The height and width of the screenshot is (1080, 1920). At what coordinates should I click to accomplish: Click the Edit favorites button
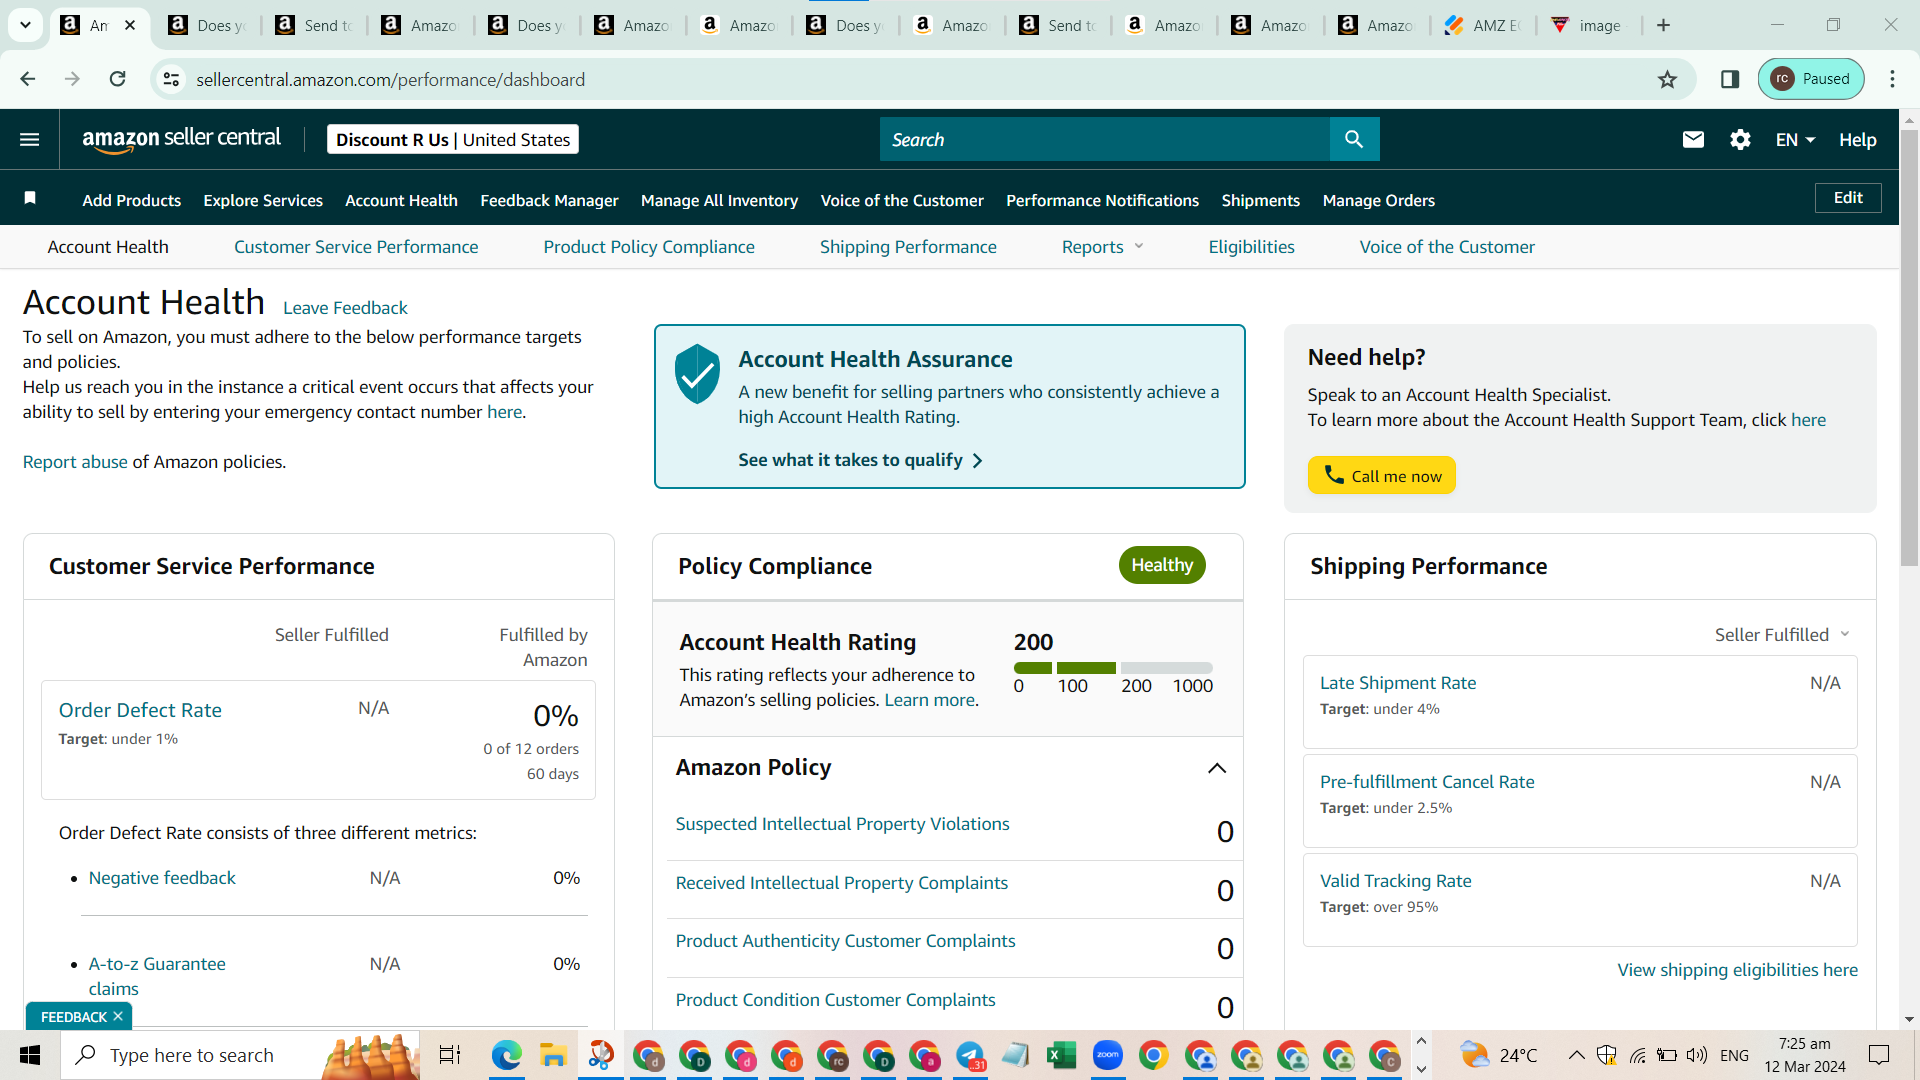(1848, 198)
